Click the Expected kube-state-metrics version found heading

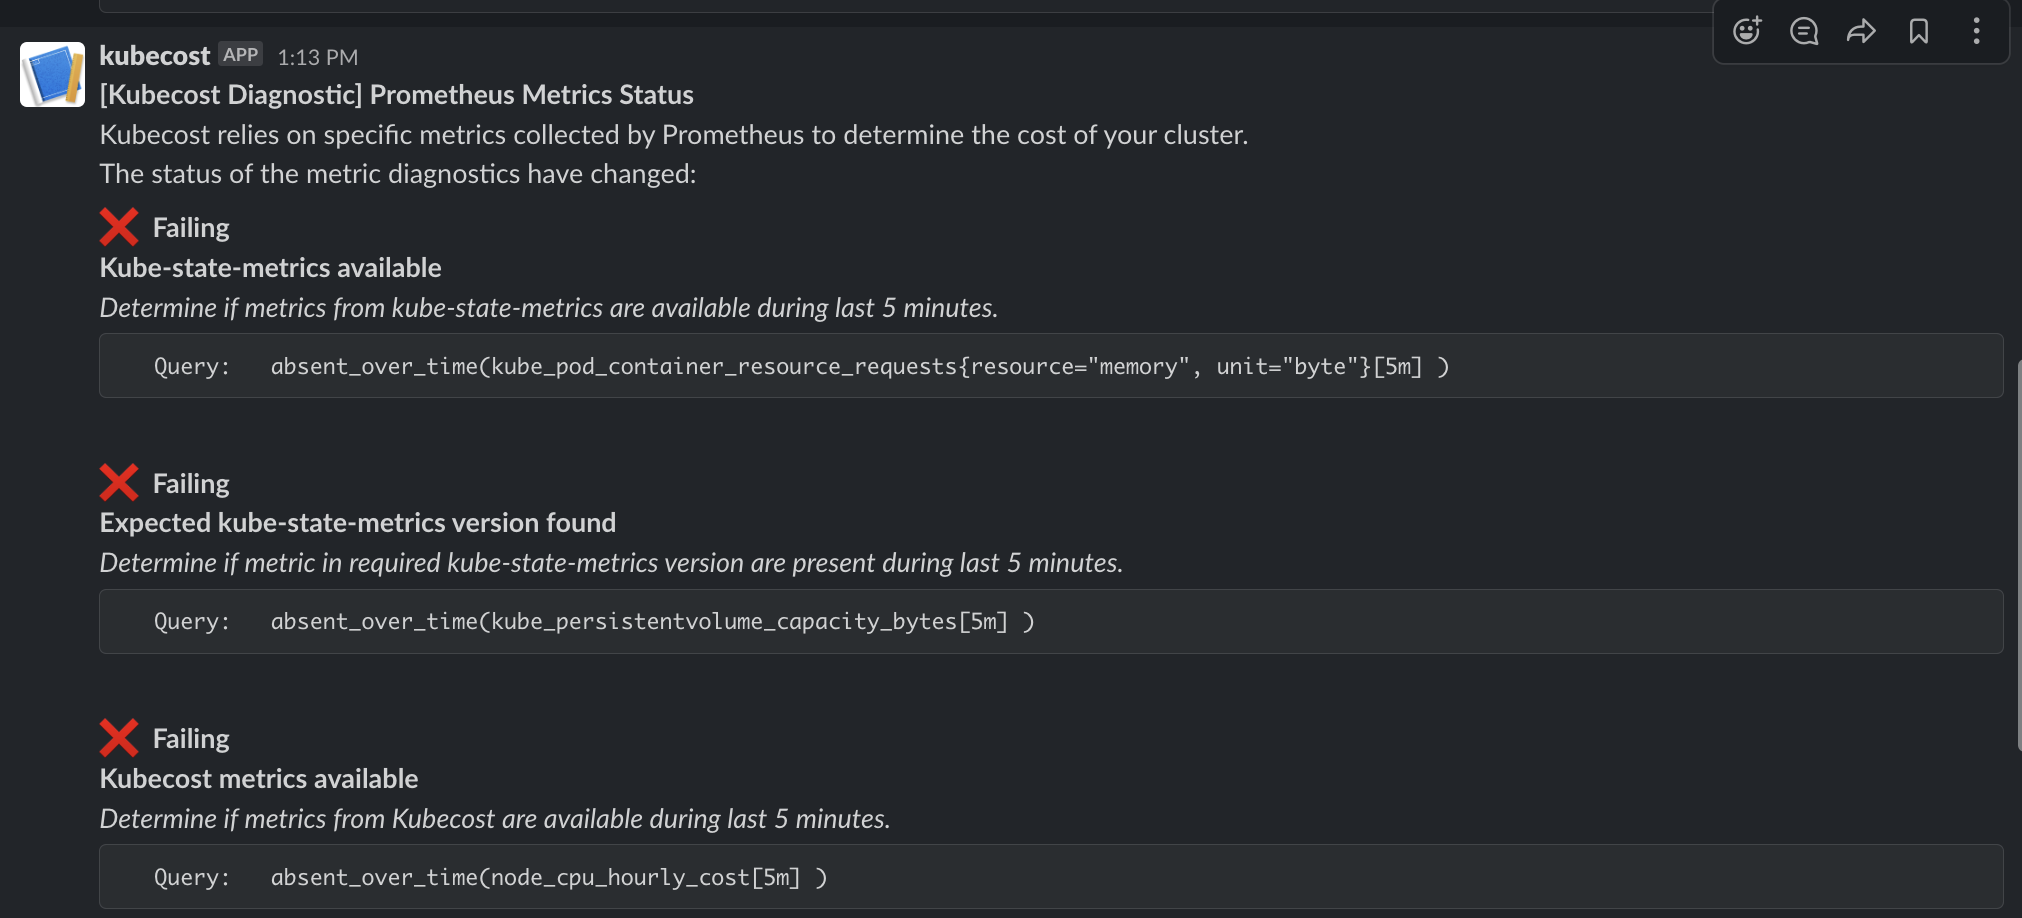coord(358,523)
